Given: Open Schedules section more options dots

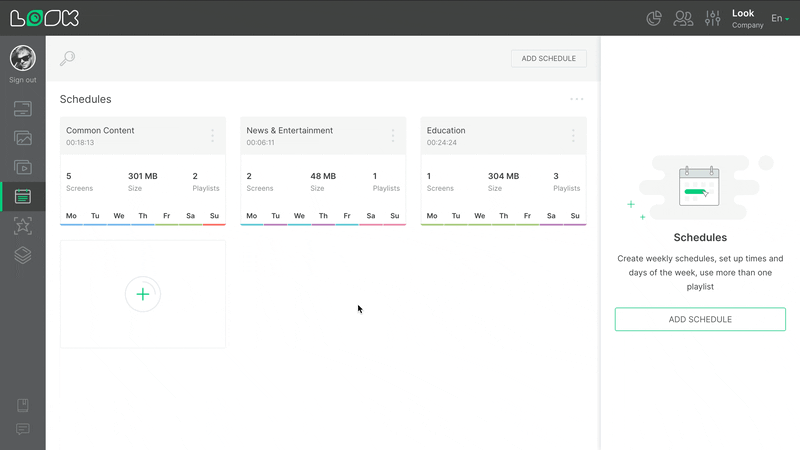Looking at the screenshot, I should [576, 99].
